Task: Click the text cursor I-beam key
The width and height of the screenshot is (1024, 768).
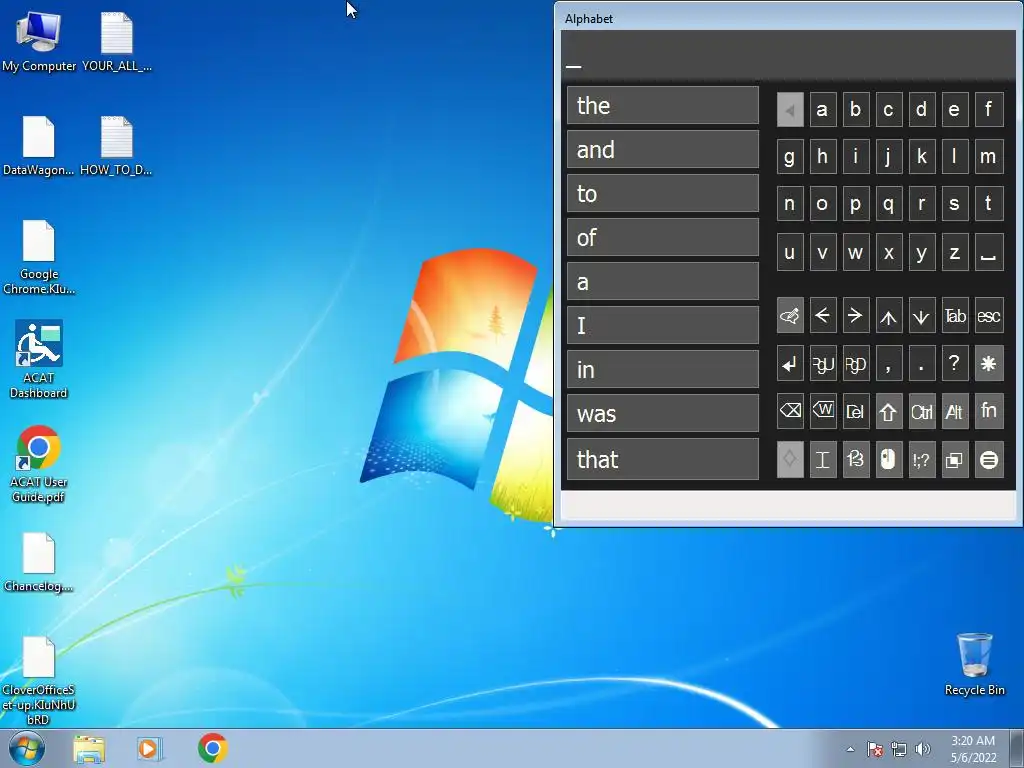Action: (x=823, y=460)
